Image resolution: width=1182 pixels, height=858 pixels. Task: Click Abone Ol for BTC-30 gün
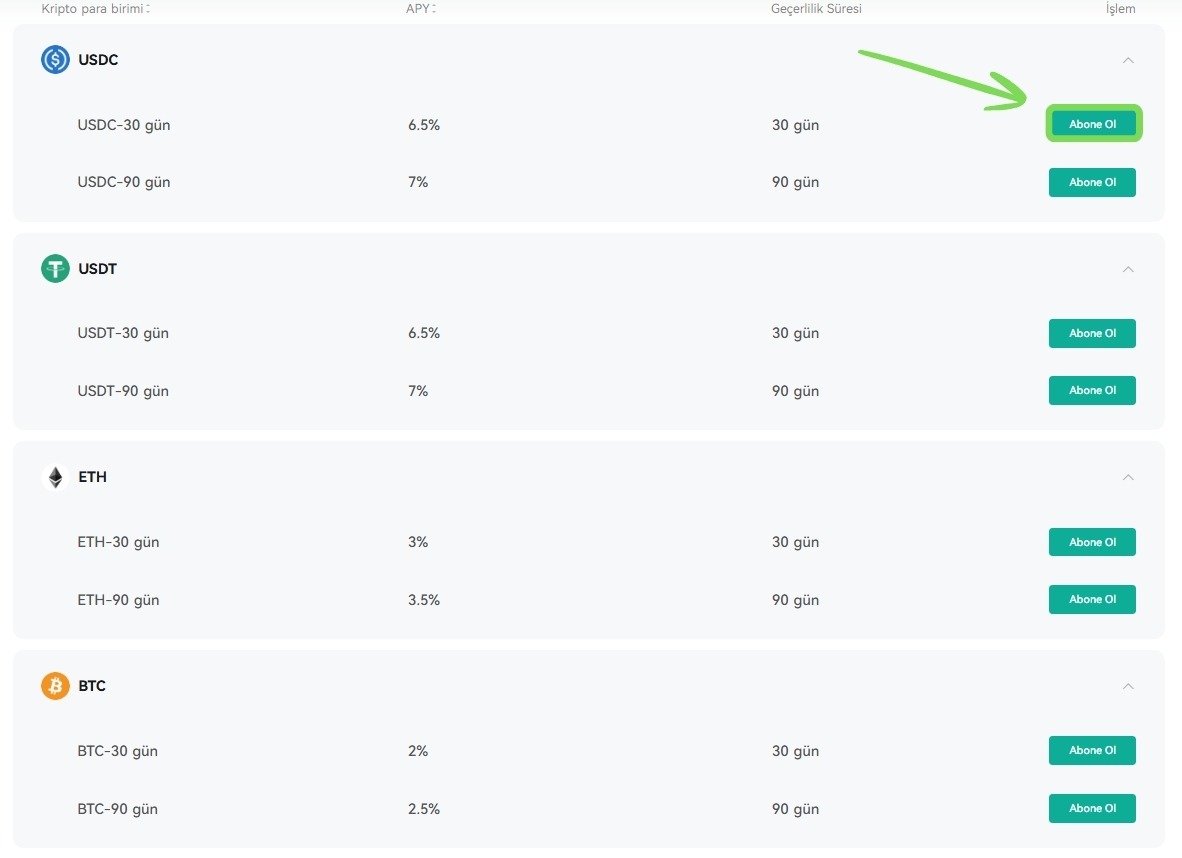[x=1092, y=750]
